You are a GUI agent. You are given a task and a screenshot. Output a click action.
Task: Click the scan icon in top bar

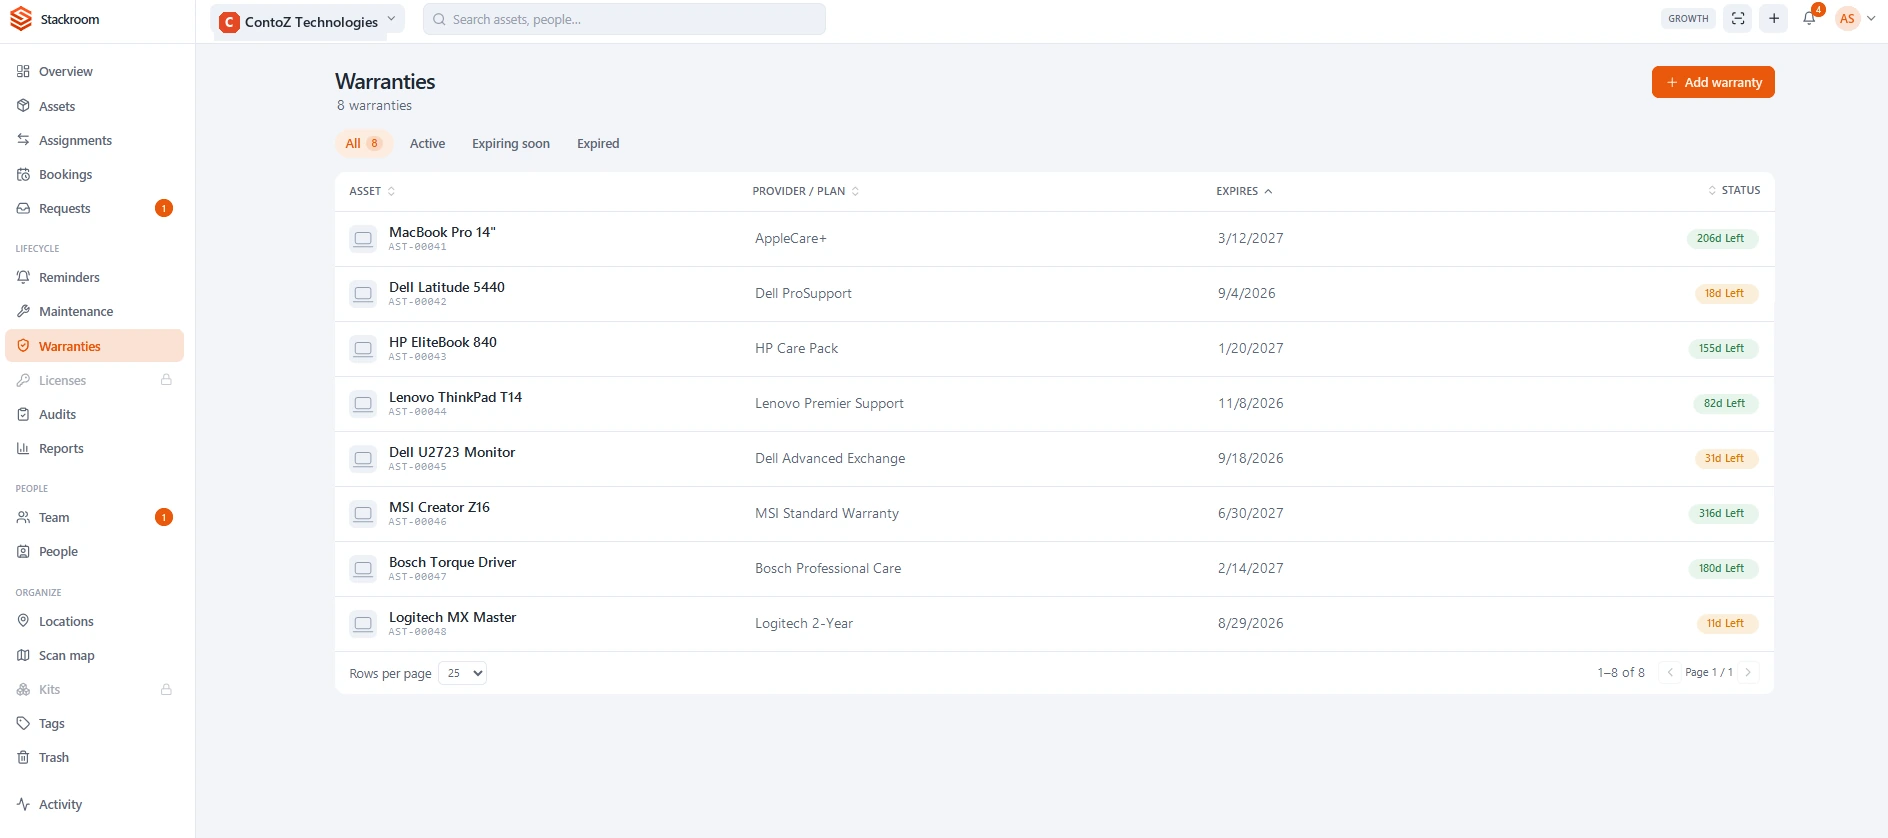tap(1738, 18)
